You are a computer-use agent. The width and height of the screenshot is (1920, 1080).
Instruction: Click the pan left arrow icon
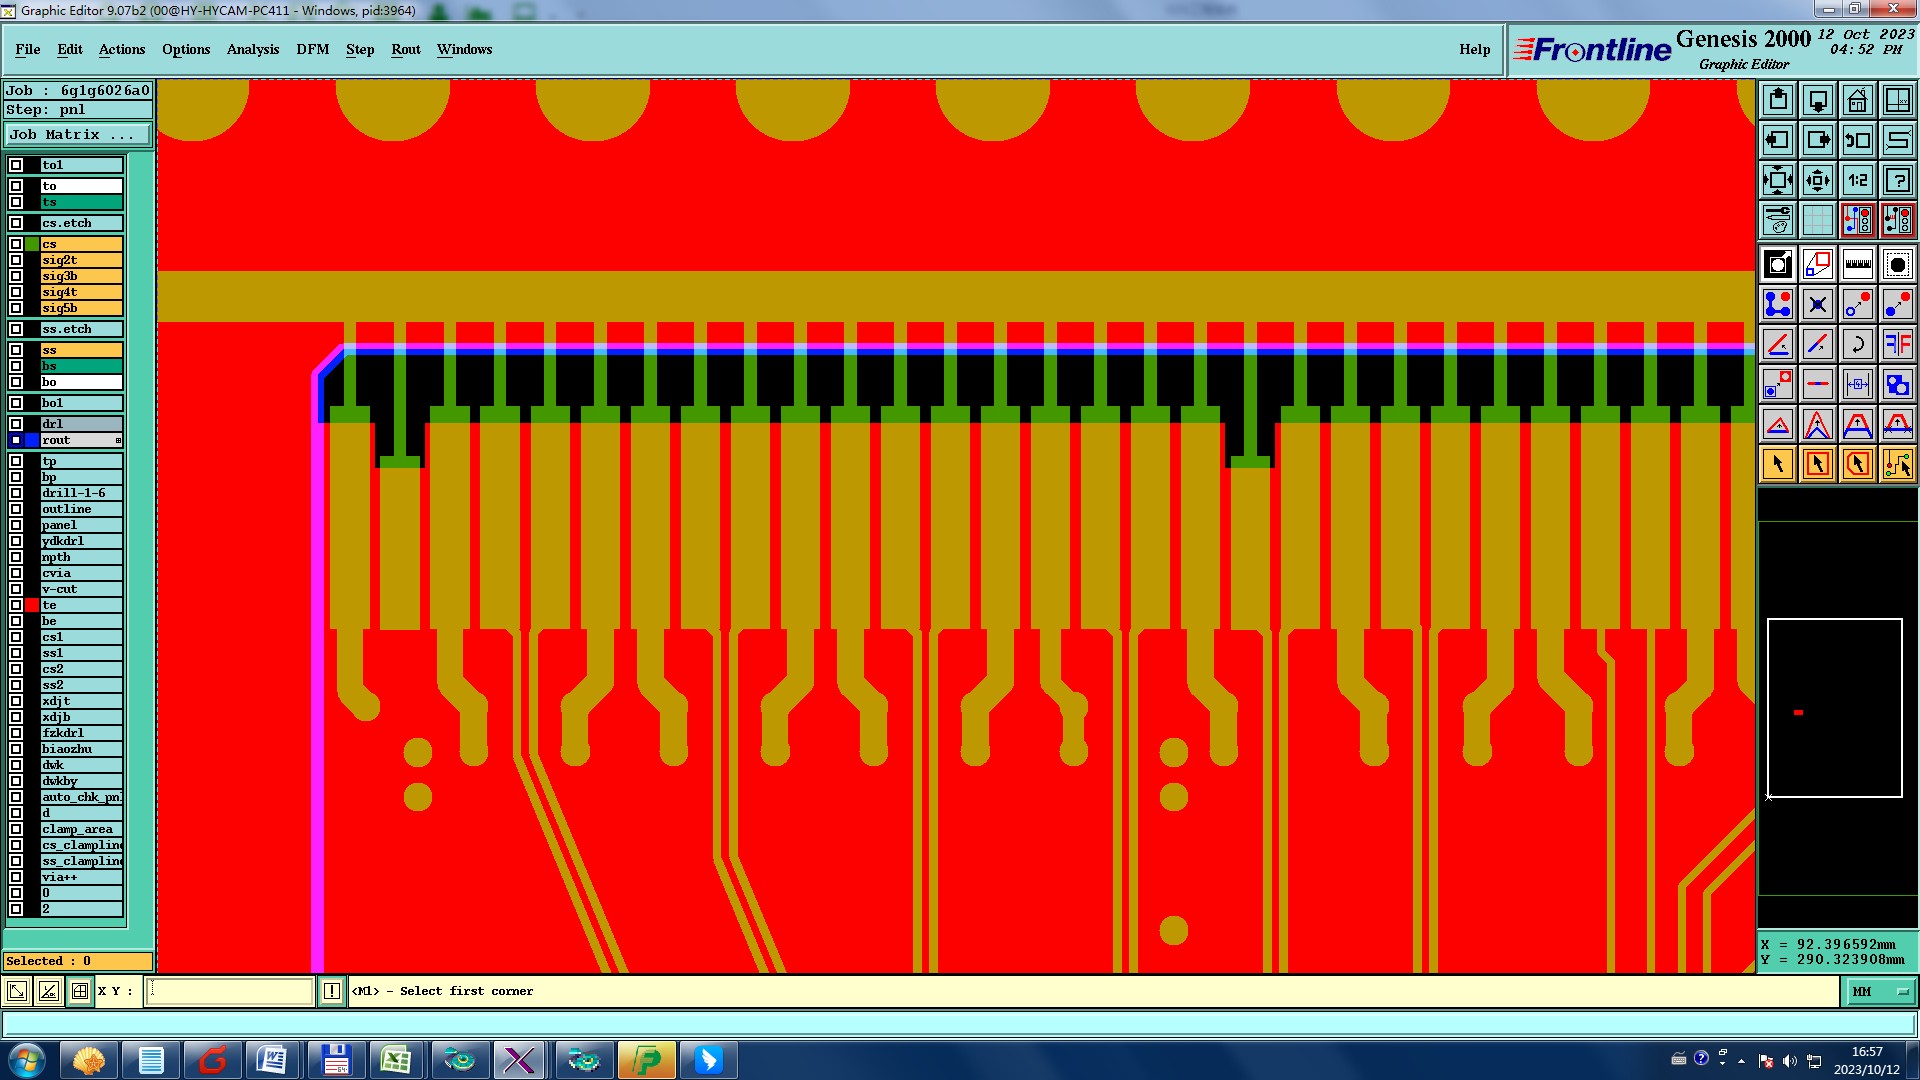coord(1778,140)
